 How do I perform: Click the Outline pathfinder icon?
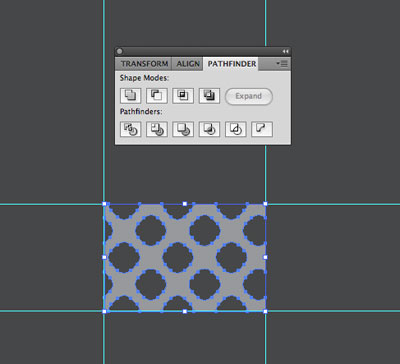coord(236,129)
